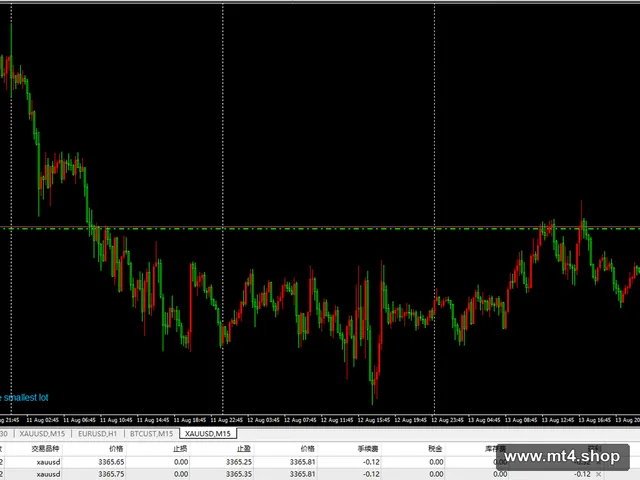This screenshot has width=640, height=480.
Task: Select the take-profit value 3365.35
Action: pyautogui.click(x=239, y=474)
